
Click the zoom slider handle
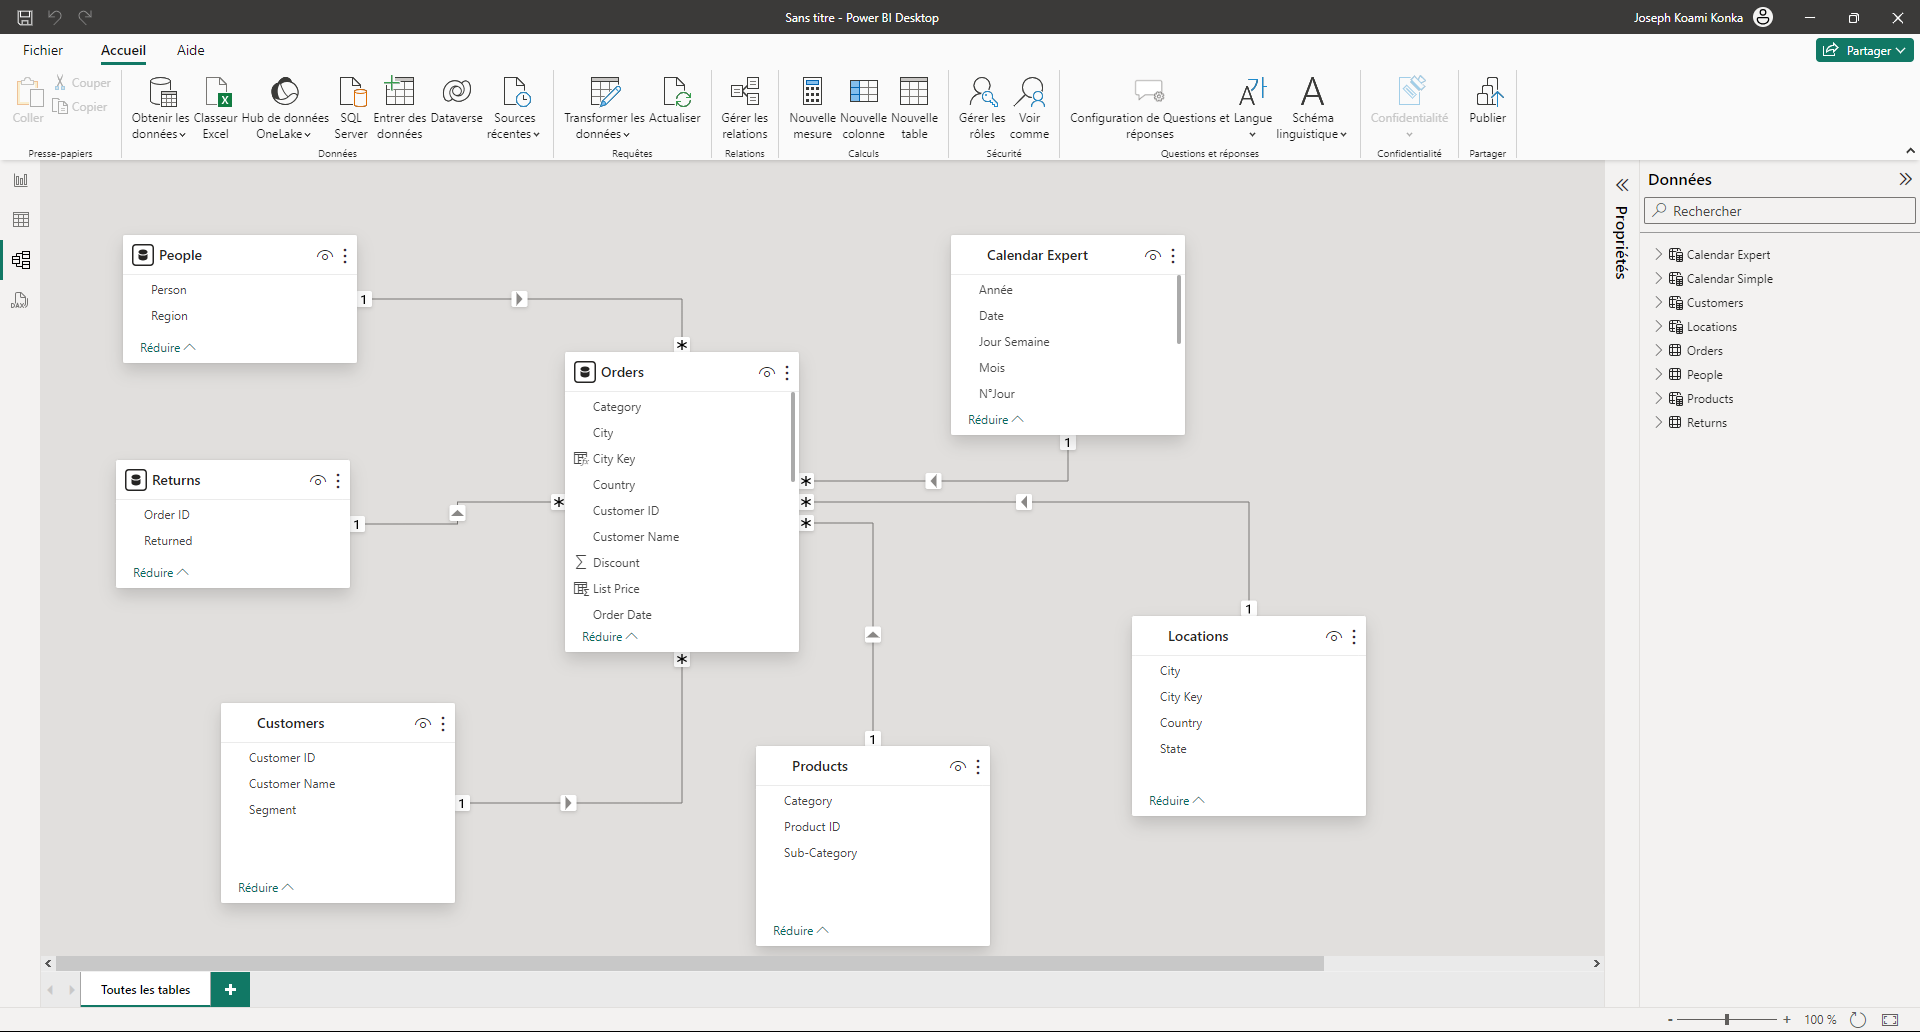1727,1020
